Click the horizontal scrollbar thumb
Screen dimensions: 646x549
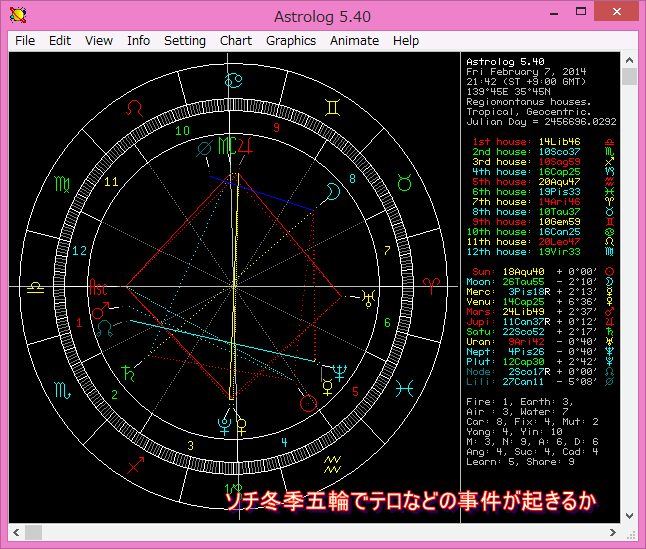[33, 533]
